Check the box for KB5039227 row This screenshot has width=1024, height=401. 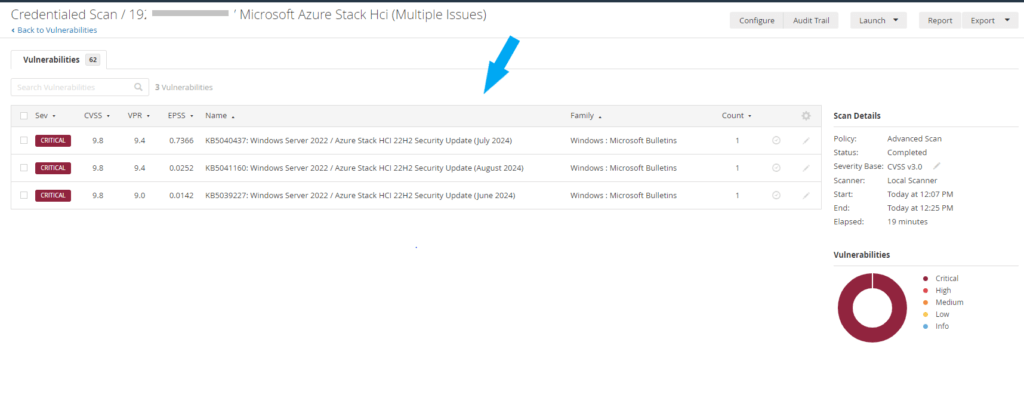(x=24, y=195)
